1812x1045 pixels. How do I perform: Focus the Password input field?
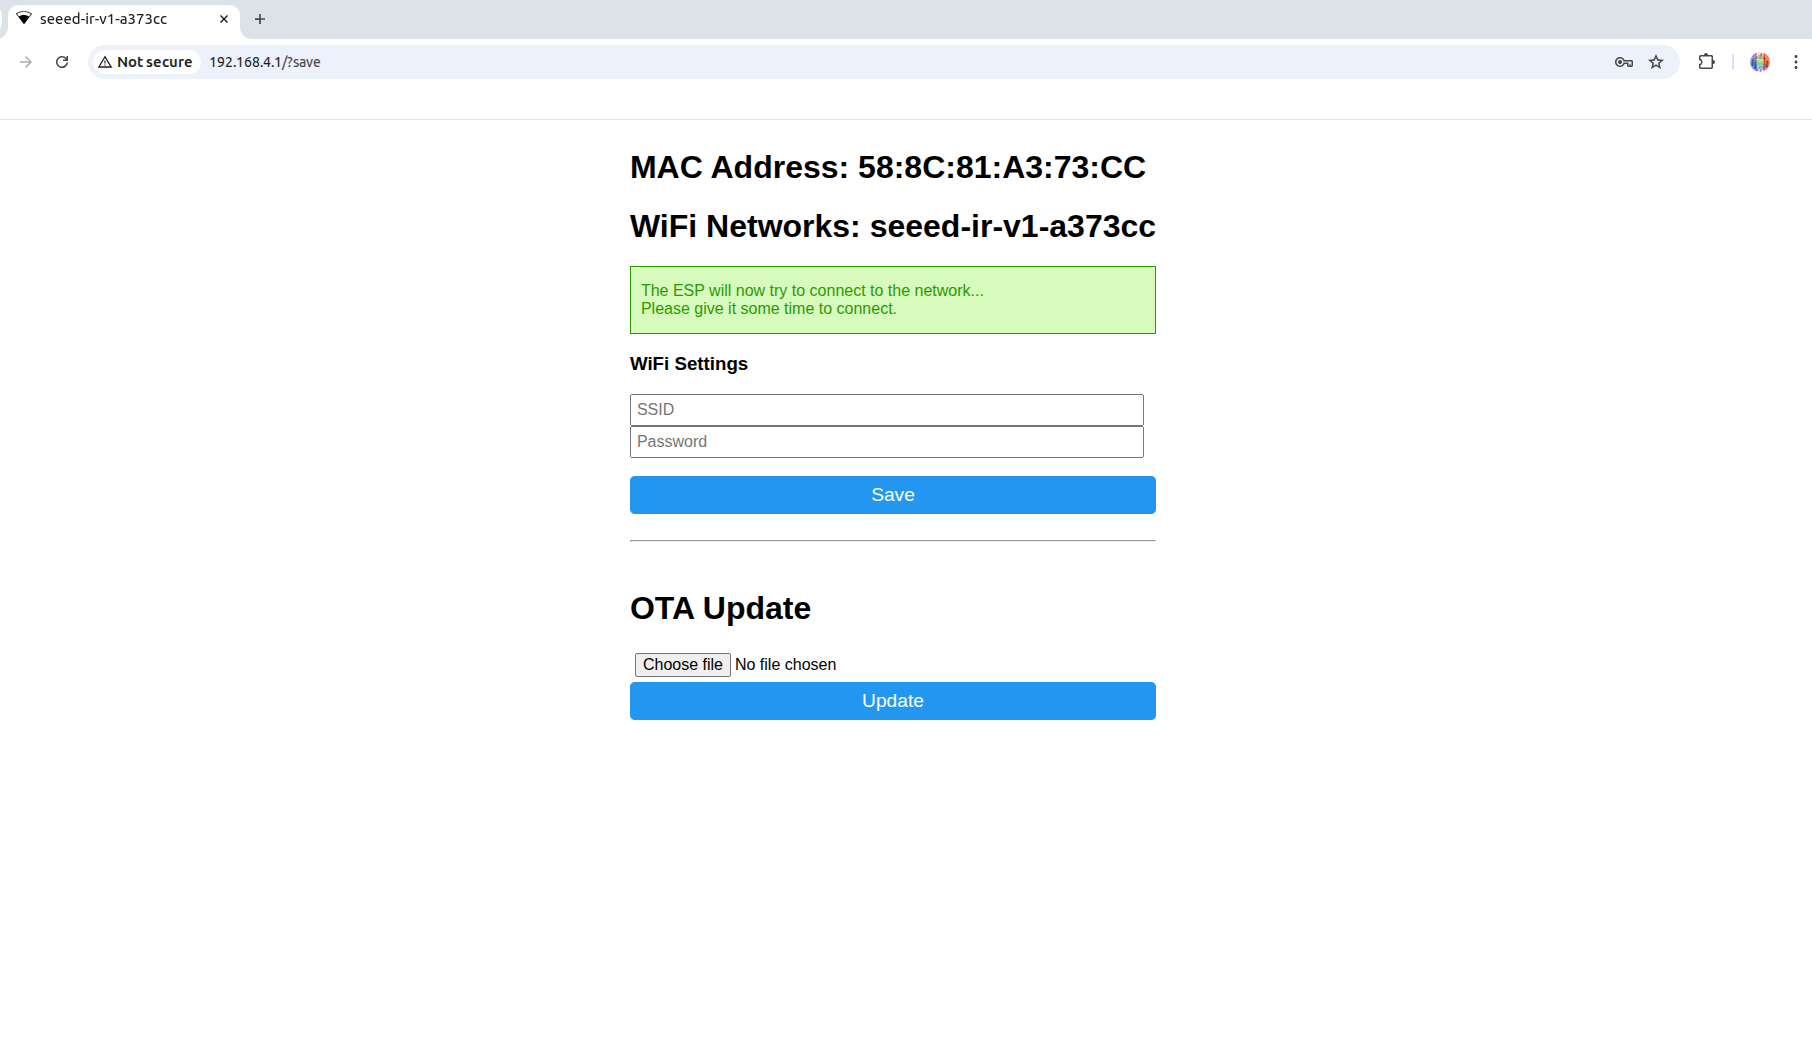point(887,442)
